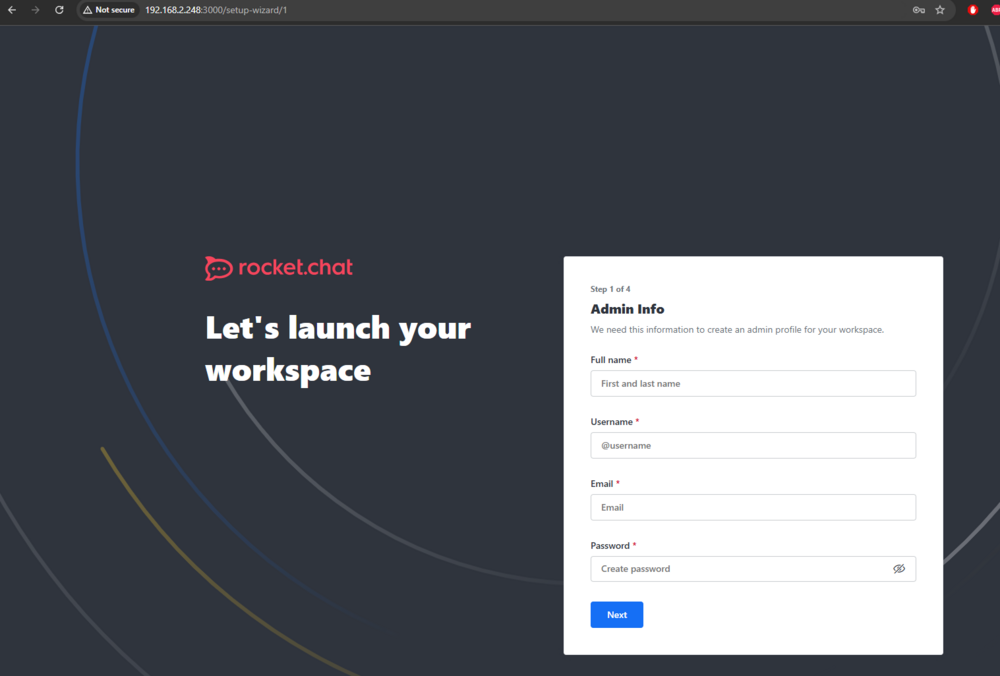Focus the Create password field
Image resolution: width=1000 pixels, height=676 pixels.
pos(753,569)
